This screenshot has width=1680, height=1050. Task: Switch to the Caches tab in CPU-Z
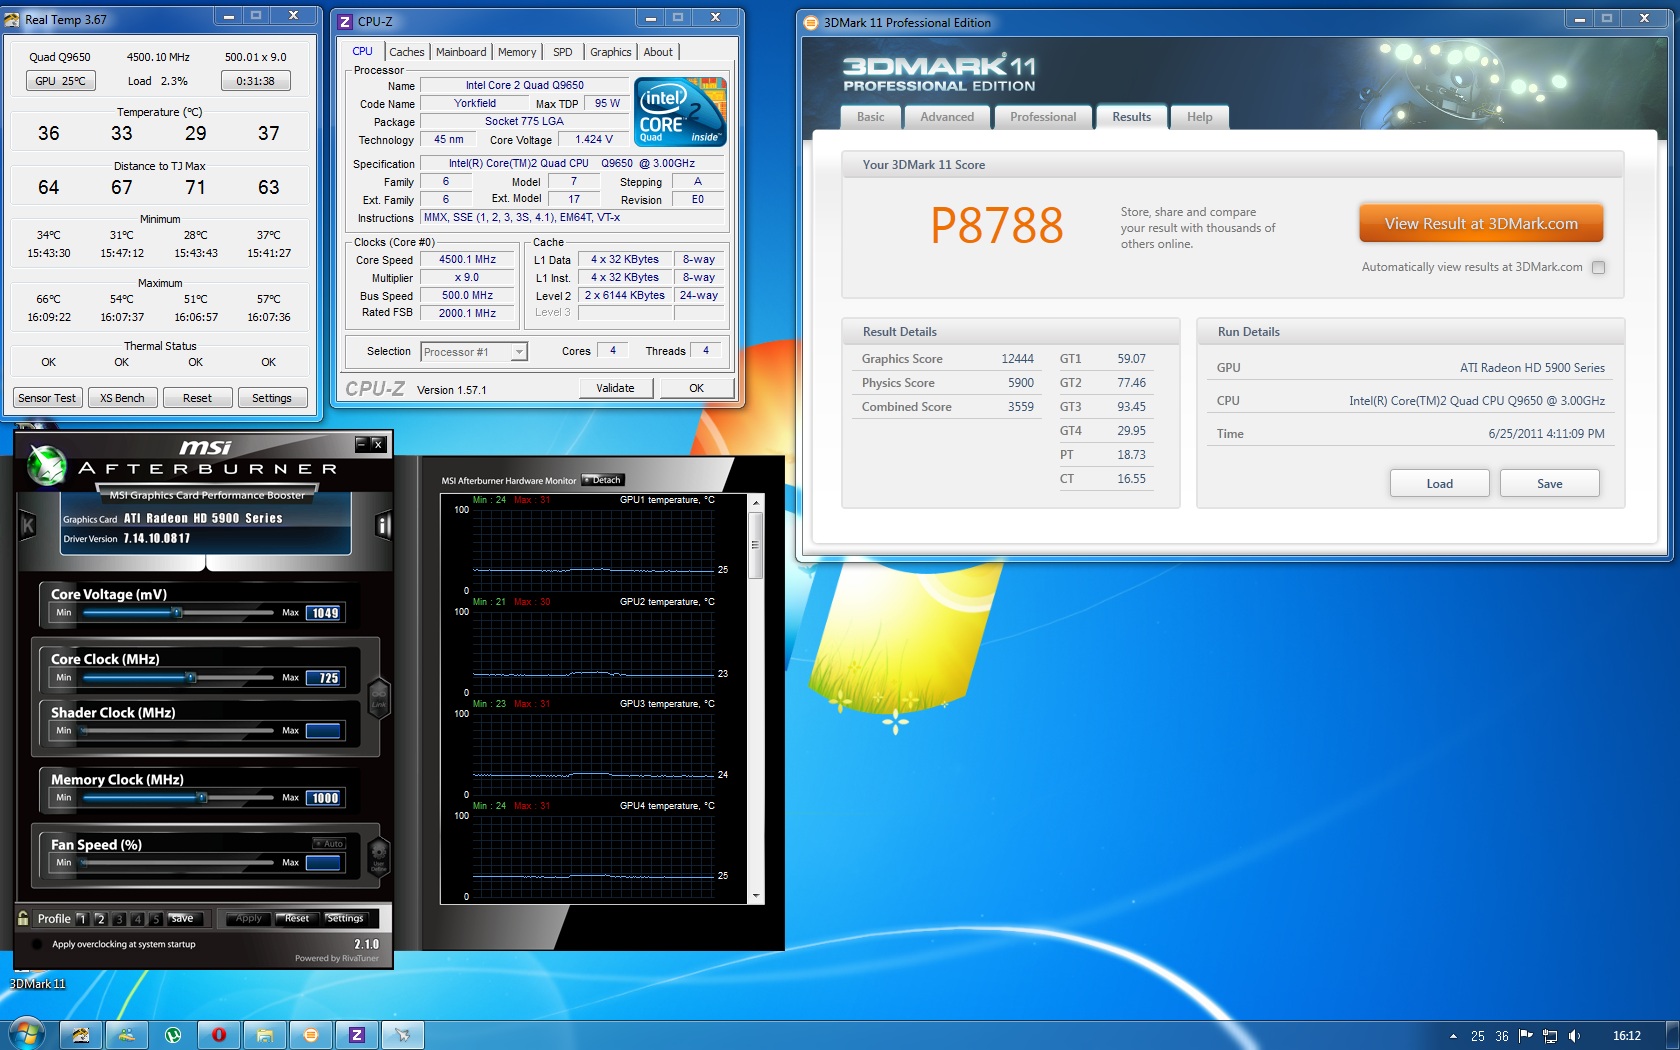(407, 52)
